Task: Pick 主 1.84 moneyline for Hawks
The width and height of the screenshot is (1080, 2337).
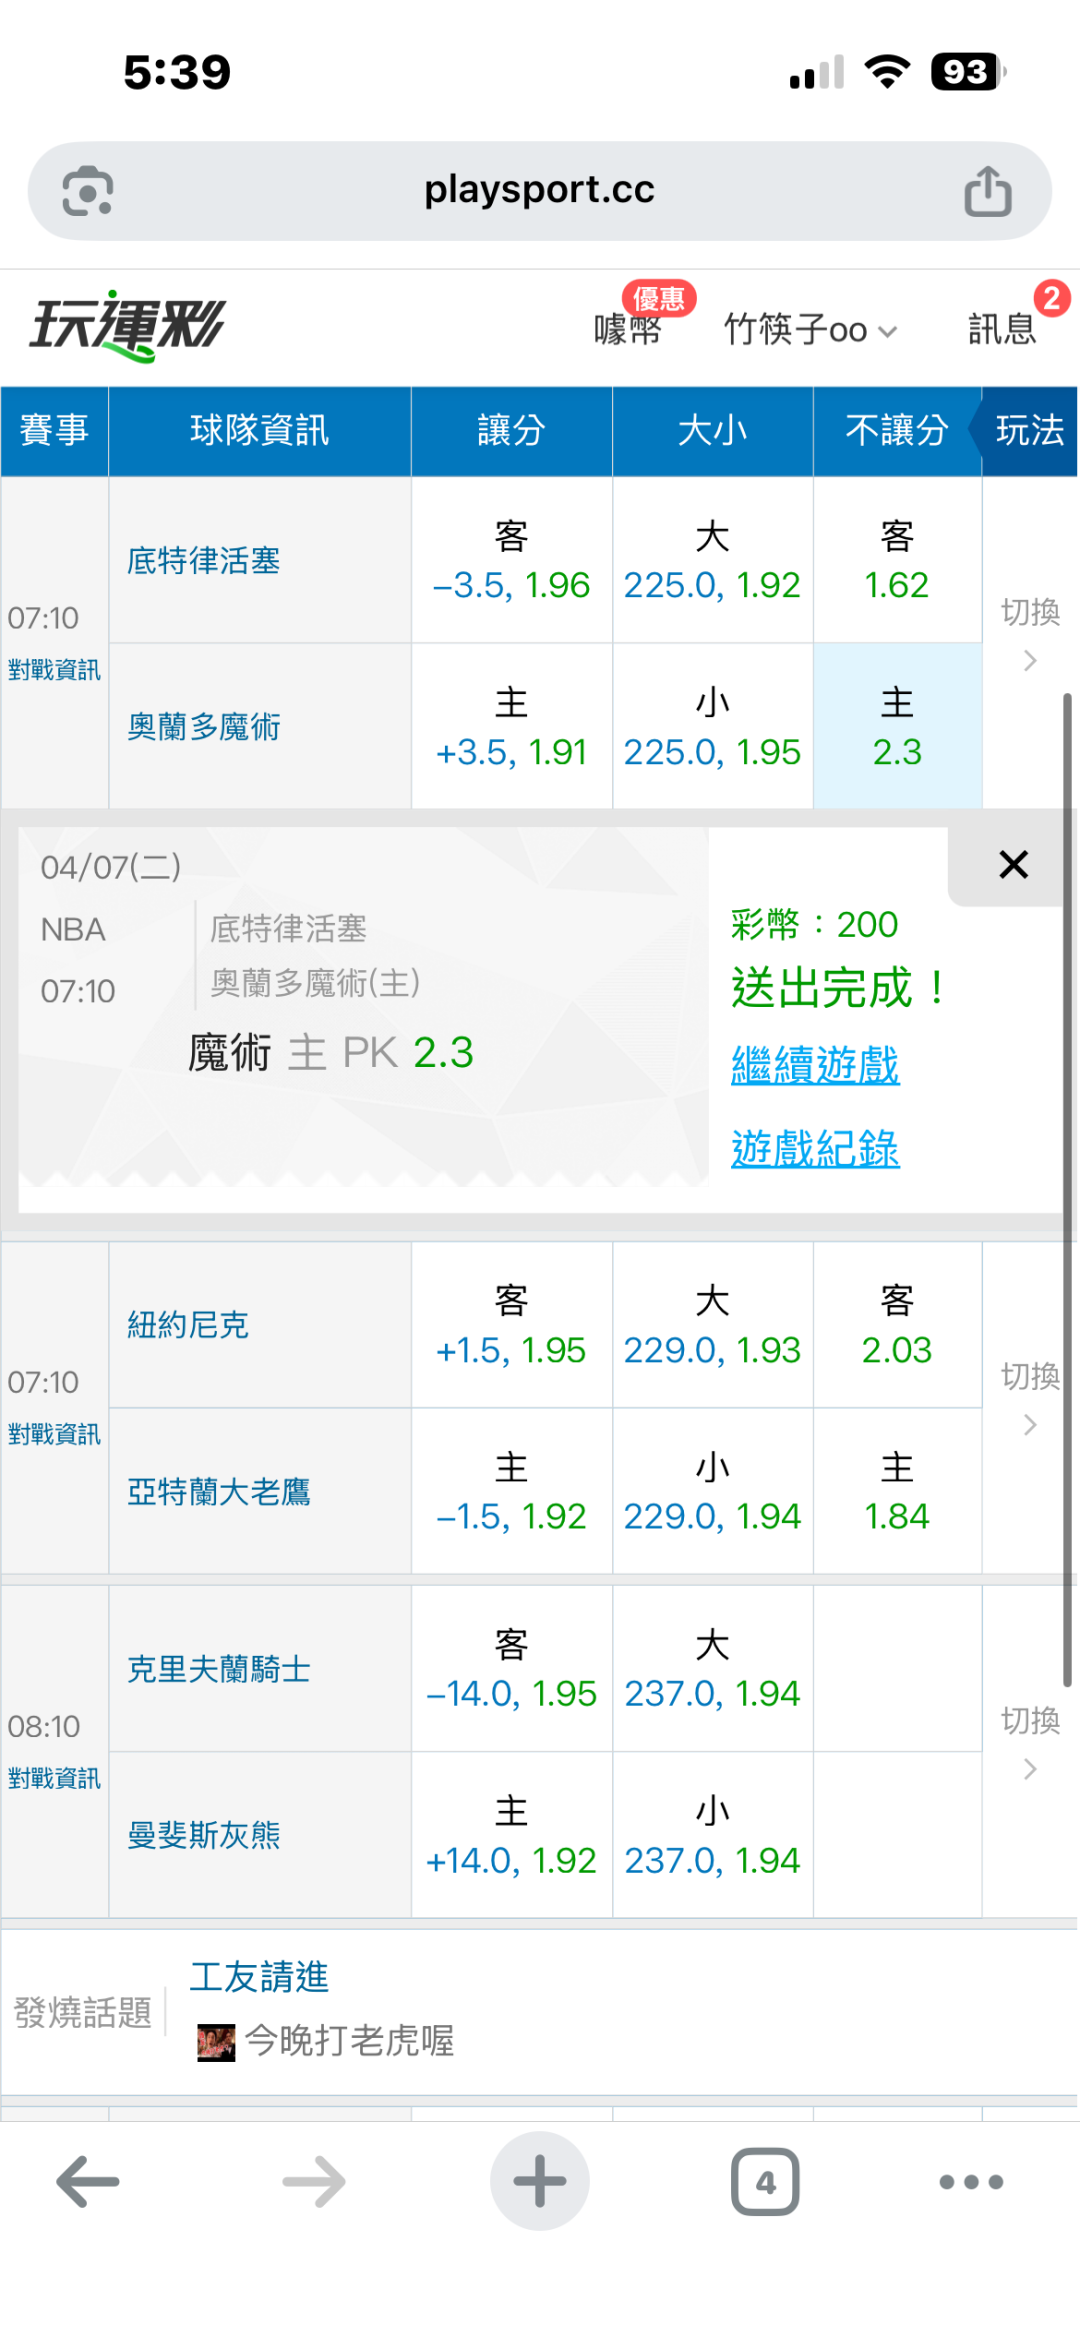Action: 897,1491
